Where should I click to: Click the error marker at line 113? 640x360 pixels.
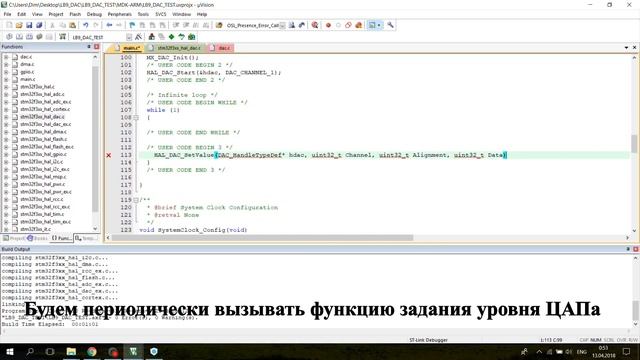click(x=109, y=155)
